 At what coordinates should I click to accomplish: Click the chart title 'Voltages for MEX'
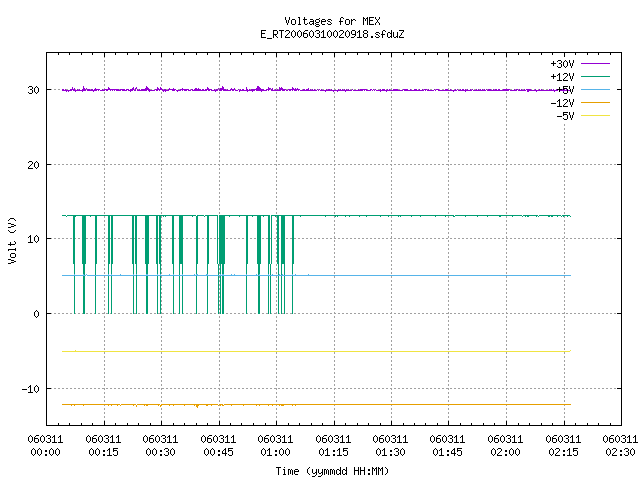point(332,21)
